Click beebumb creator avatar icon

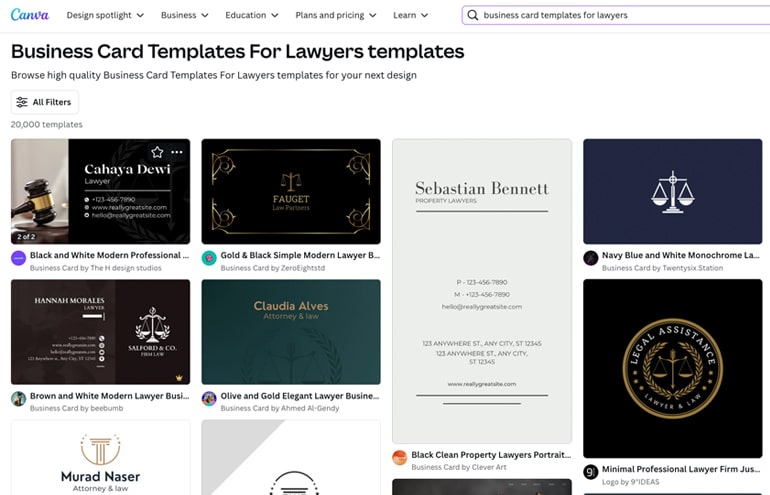[x=18, y=398]
